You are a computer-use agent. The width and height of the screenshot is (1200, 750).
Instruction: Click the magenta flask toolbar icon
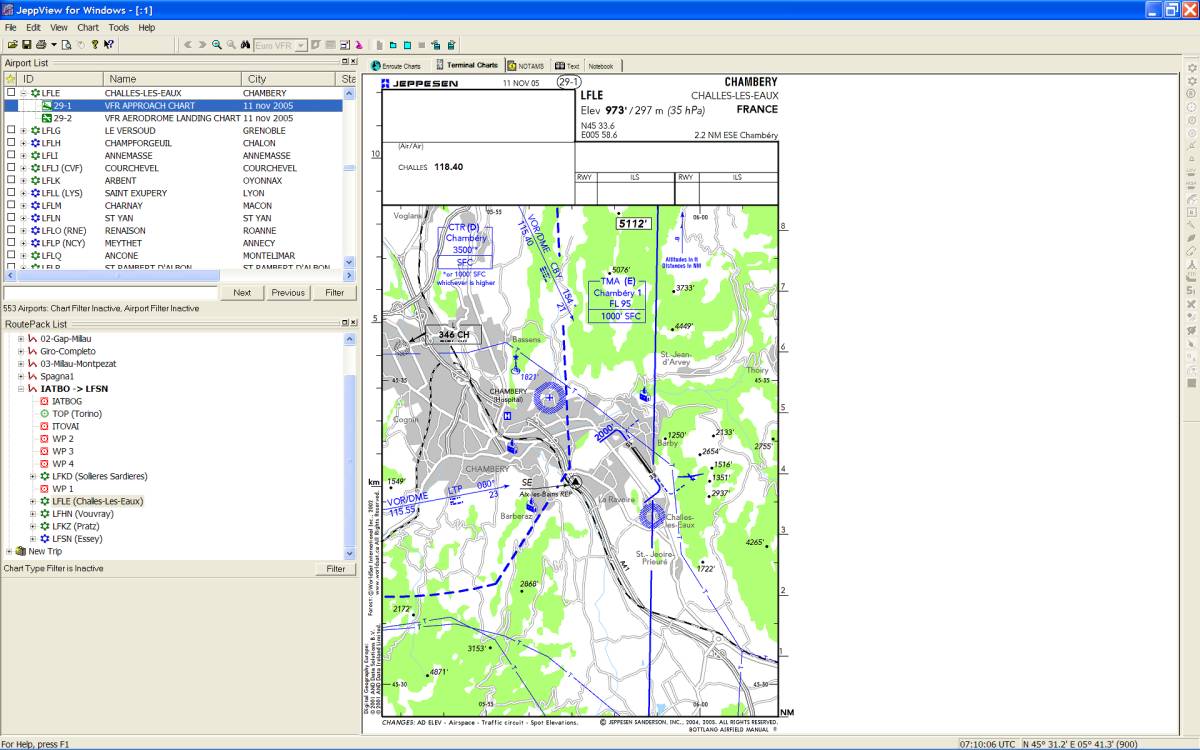(x=358, y=45)
